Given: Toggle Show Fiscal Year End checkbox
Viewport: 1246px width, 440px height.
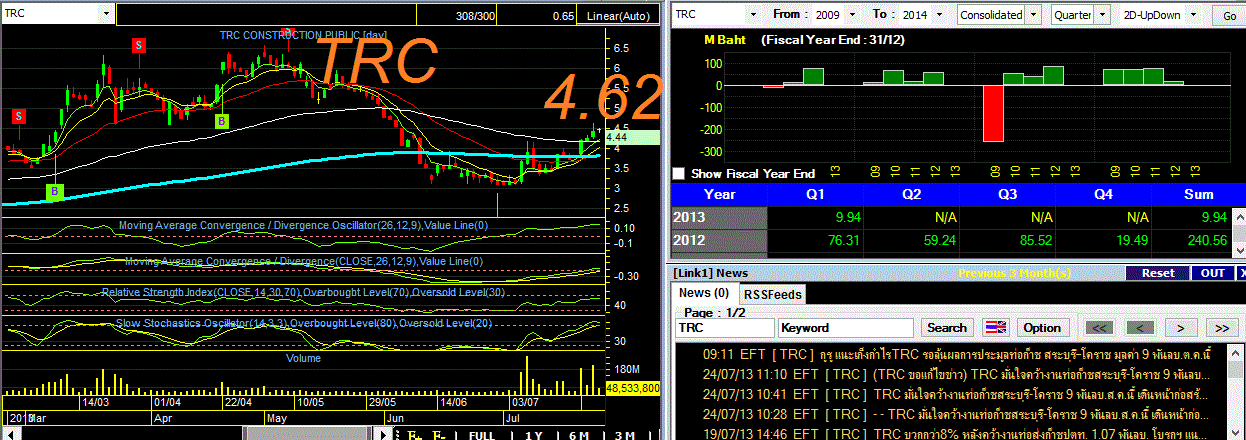Looking at the screenshot, I should click(681, 174).
